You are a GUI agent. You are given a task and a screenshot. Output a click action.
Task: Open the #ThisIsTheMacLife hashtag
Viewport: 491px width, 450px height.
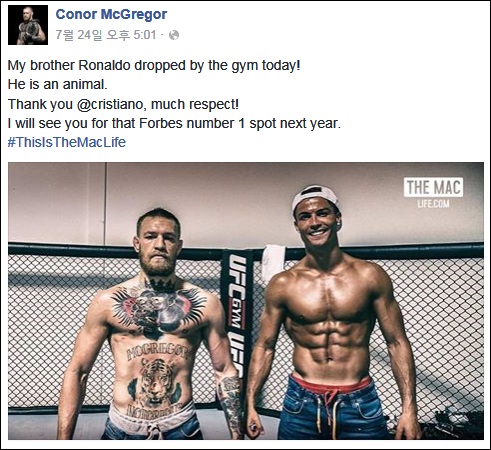coord(67,142)
